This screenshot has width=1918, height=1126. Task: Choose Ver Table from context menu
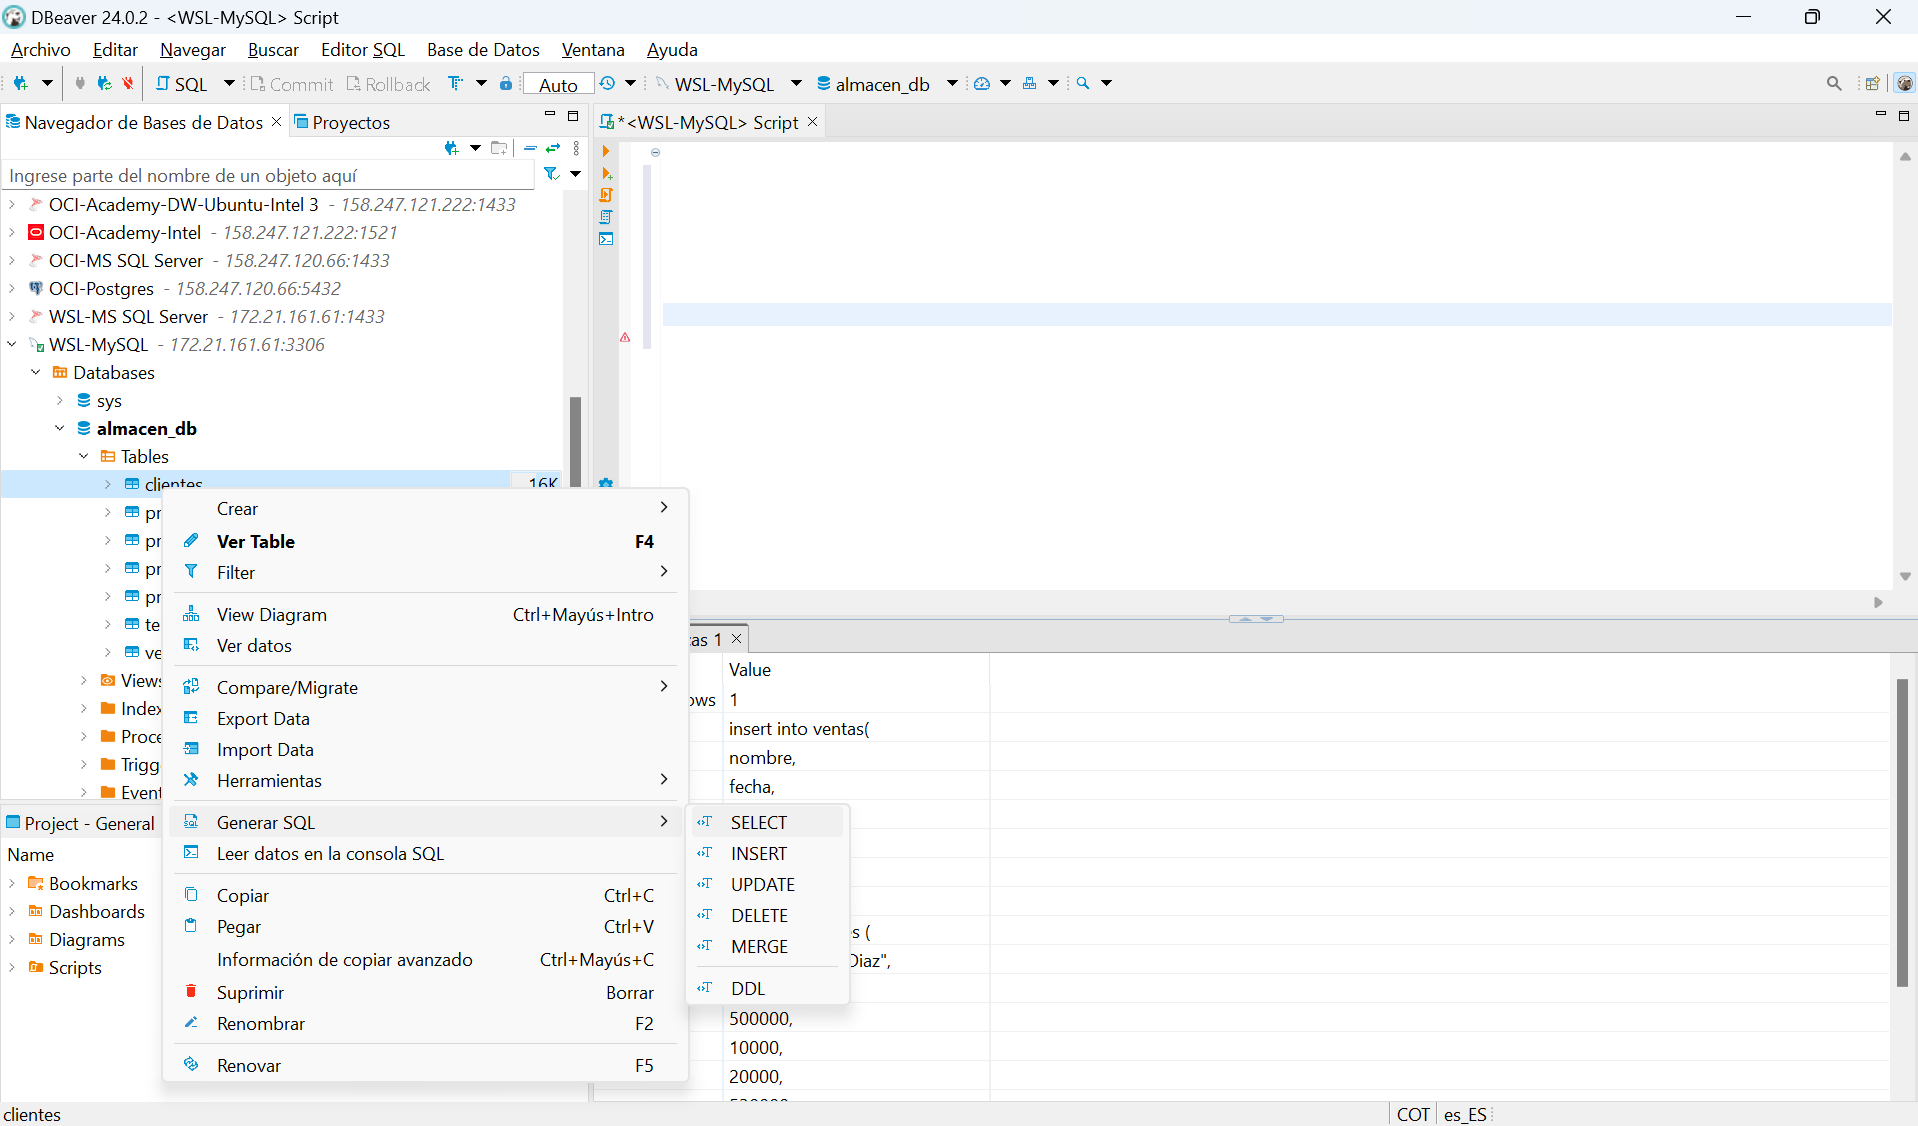coord(425,541)
